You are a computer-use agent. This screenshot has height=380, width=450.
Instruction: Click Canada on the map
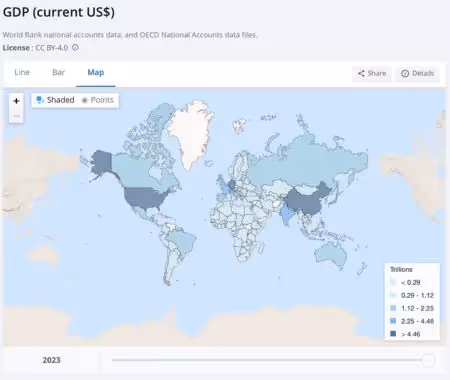click(133, 170)
